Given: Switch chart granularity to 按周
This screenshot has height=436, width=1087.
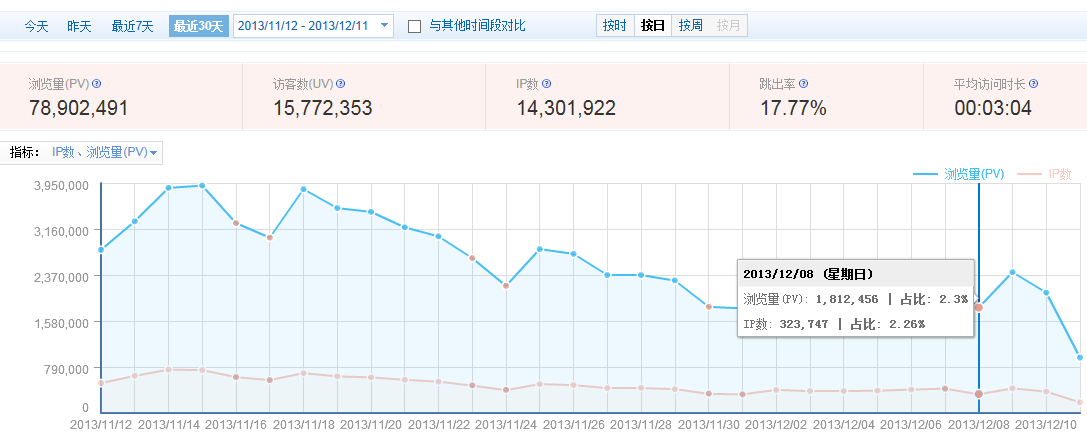Looking at the screenshot, I should click(690, 26).
